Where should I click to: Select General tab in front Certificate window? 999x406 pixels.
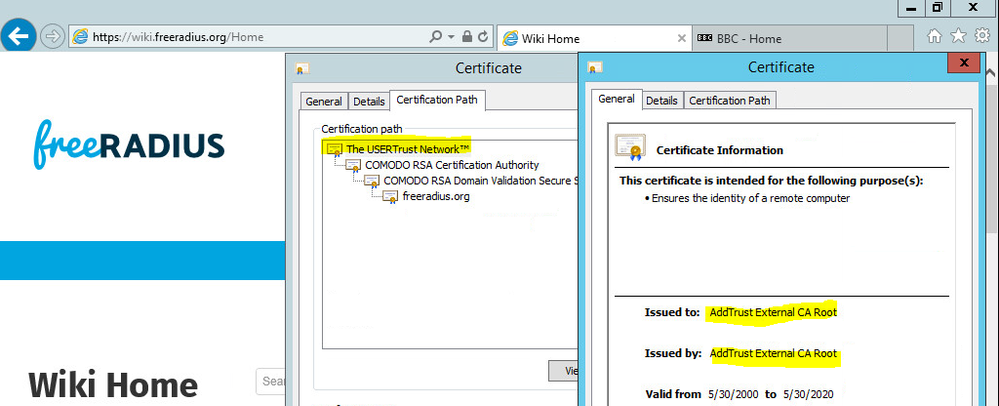click(617, 99)
